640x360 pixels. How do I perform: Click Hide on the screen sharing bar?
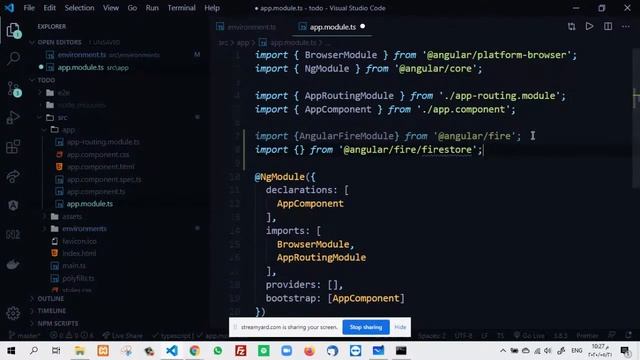coord(400,327)
